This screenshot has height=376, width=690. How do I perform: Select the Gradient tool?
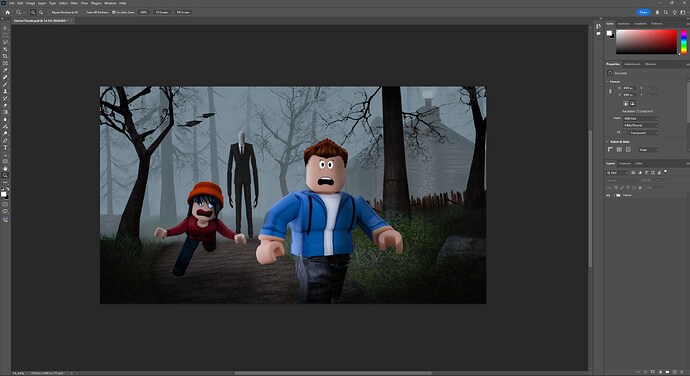coord(5,112)
